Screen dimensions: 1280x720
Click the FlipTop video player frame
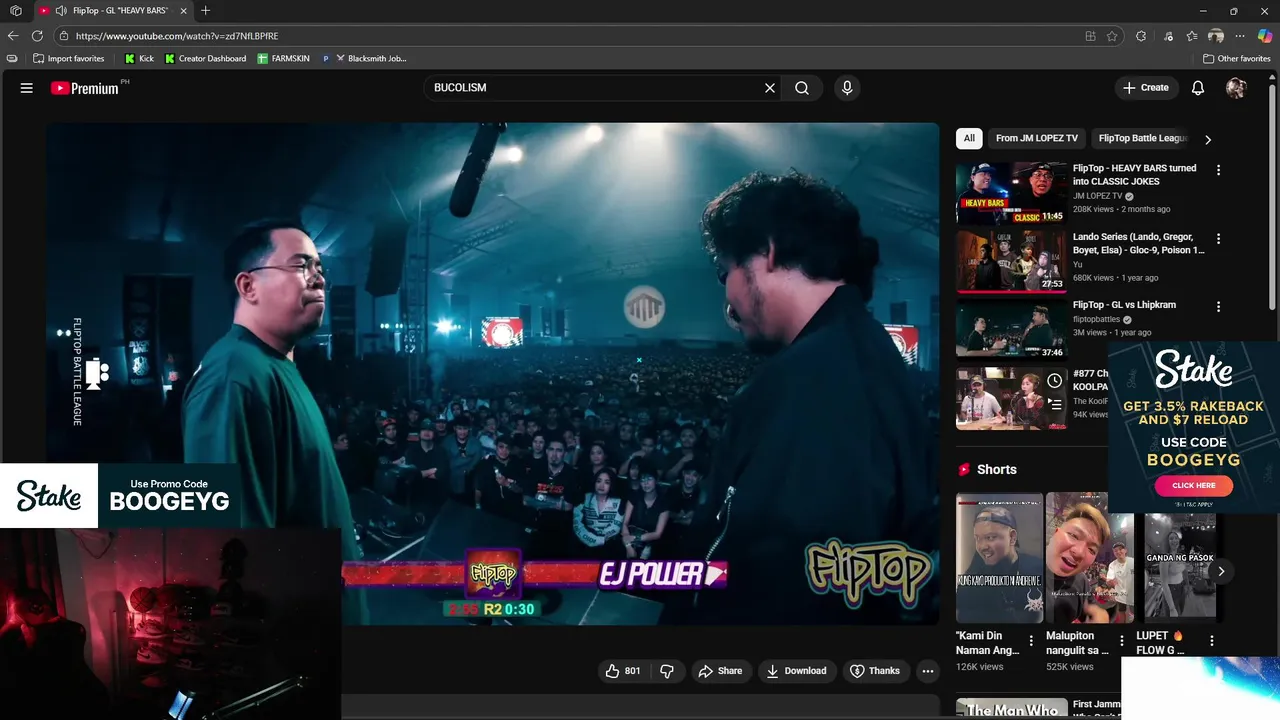(492, 374)
